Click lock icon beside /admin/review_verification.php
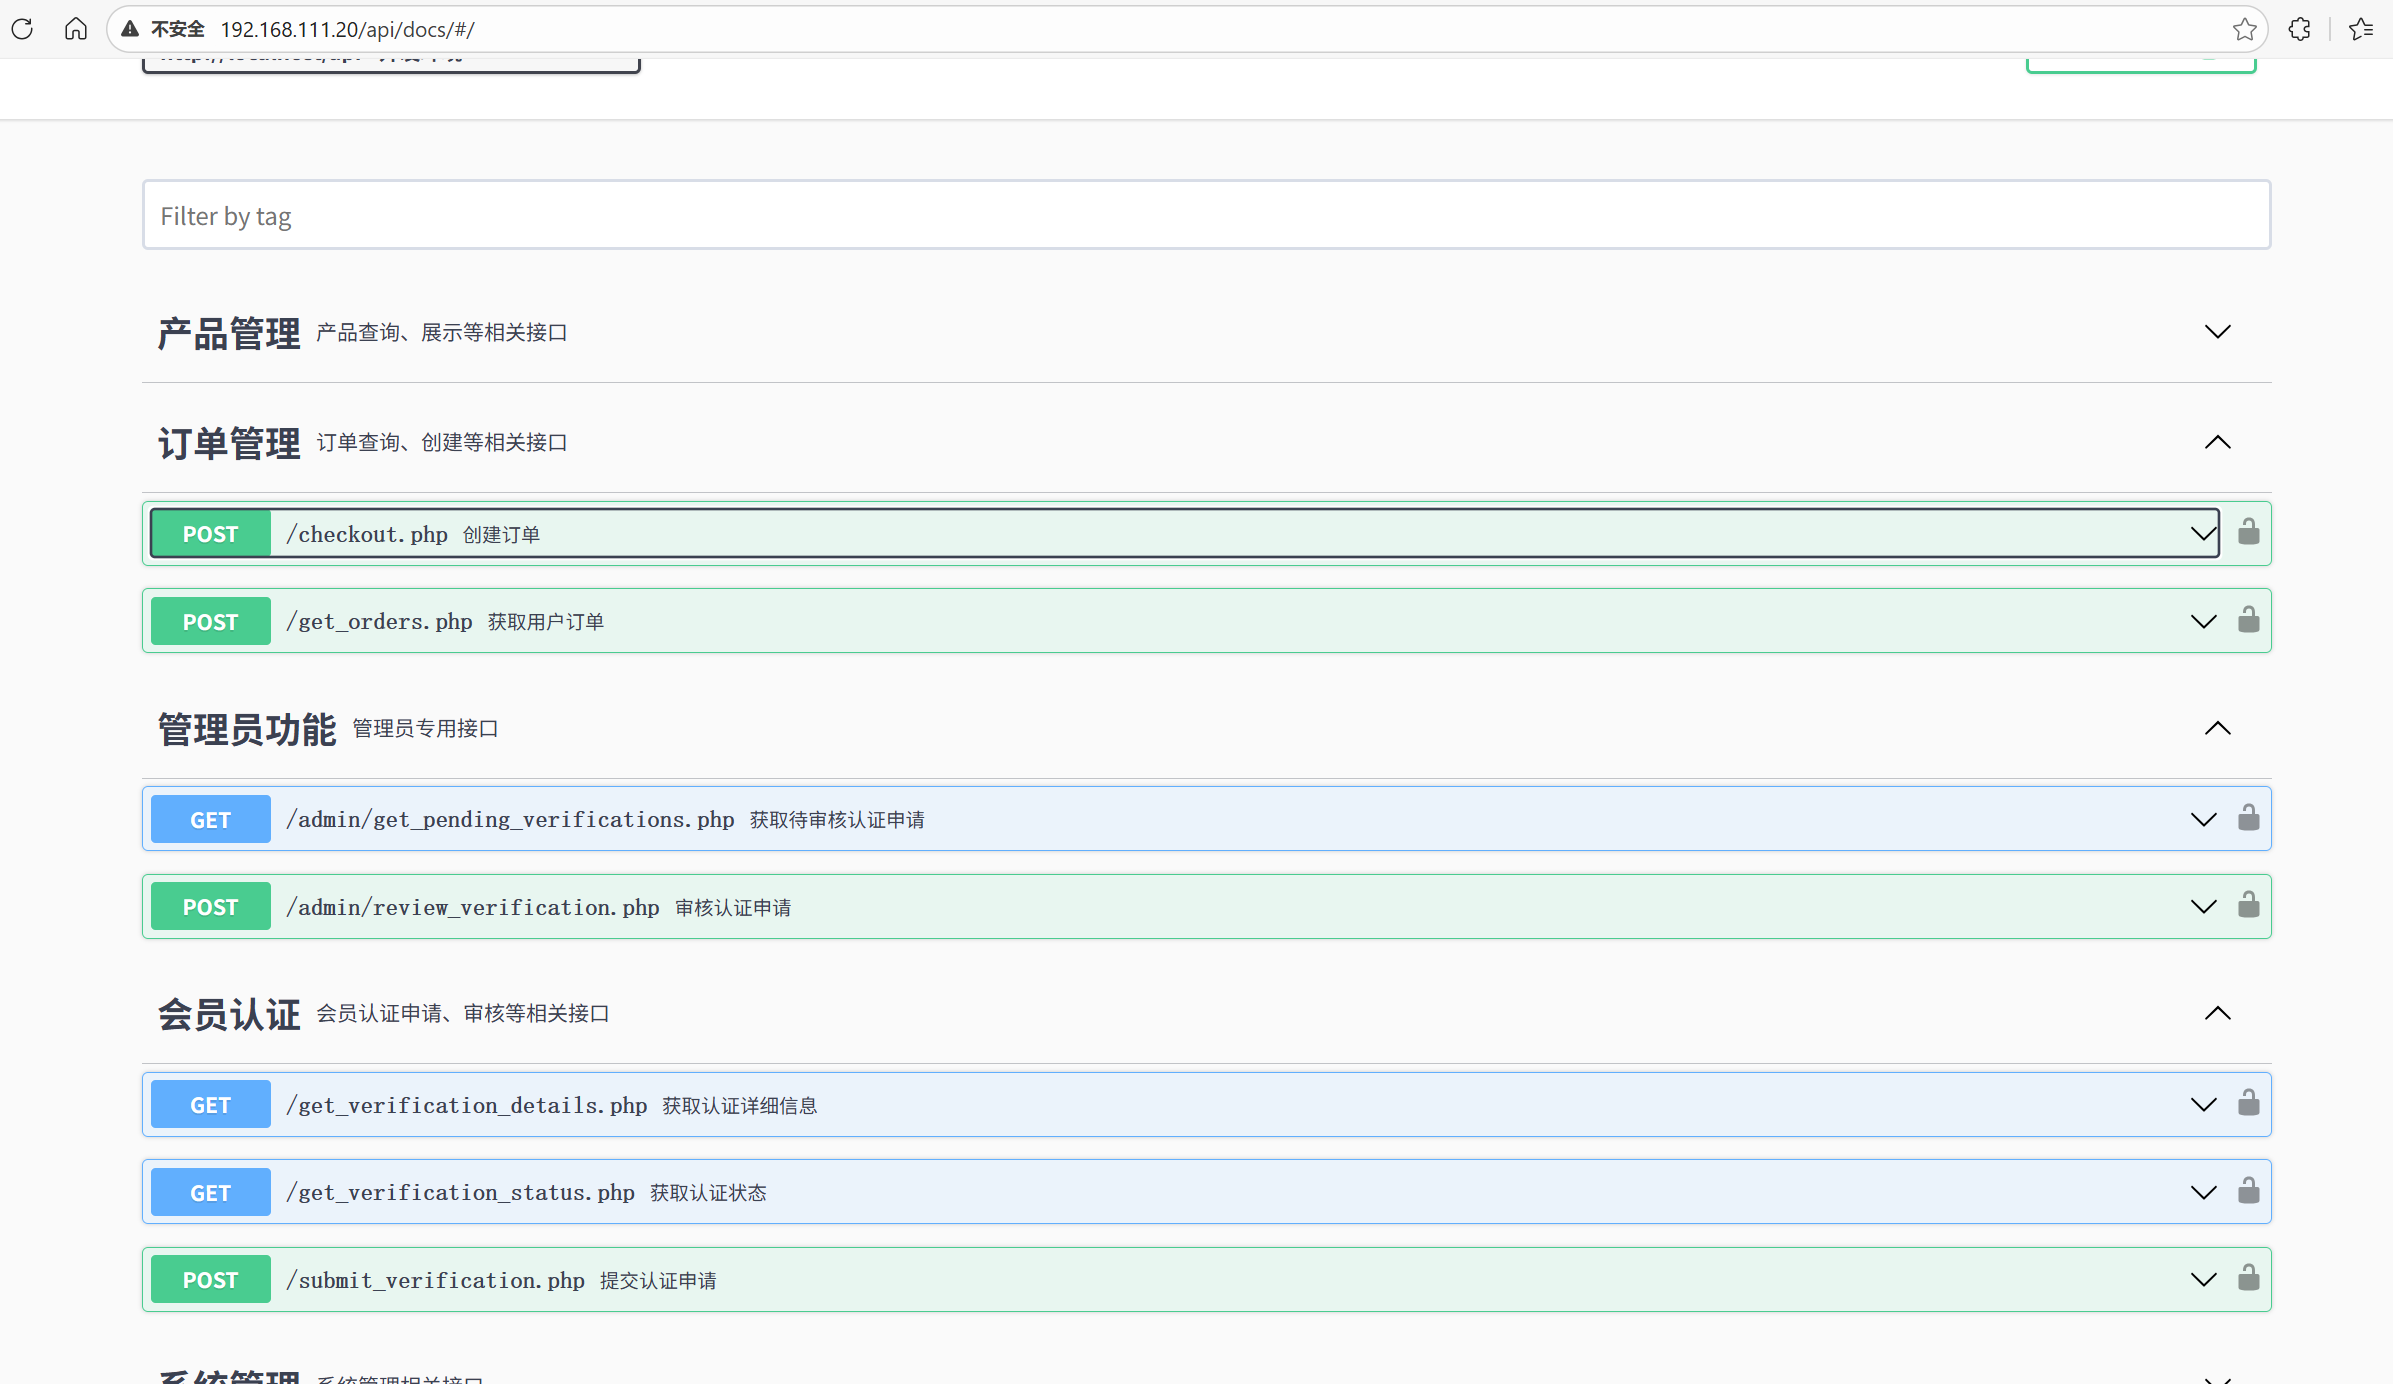The width and height of the screenshot is (2393, 1384). [2248, 905]
